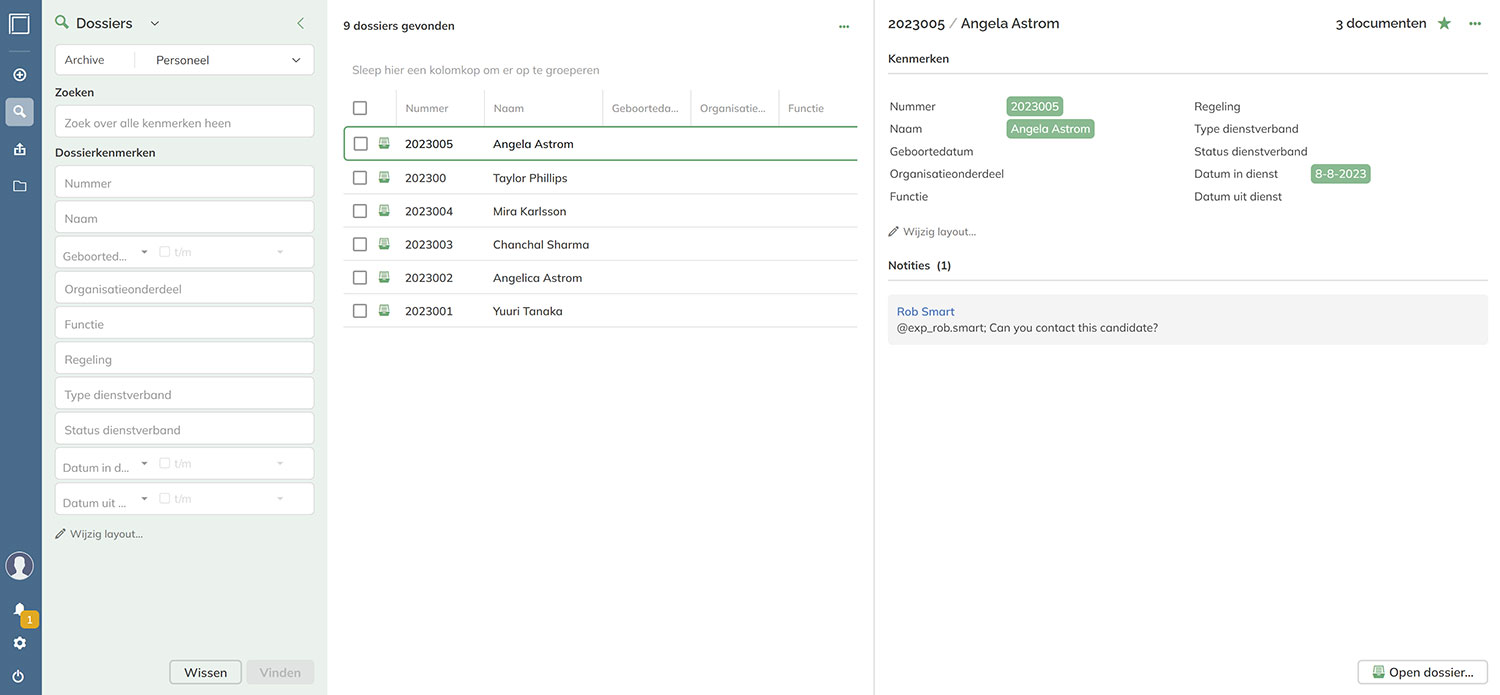1500x695 pixels.
Task: Check the box for Yuuri Tanaka row
Action: coord(360,311)
